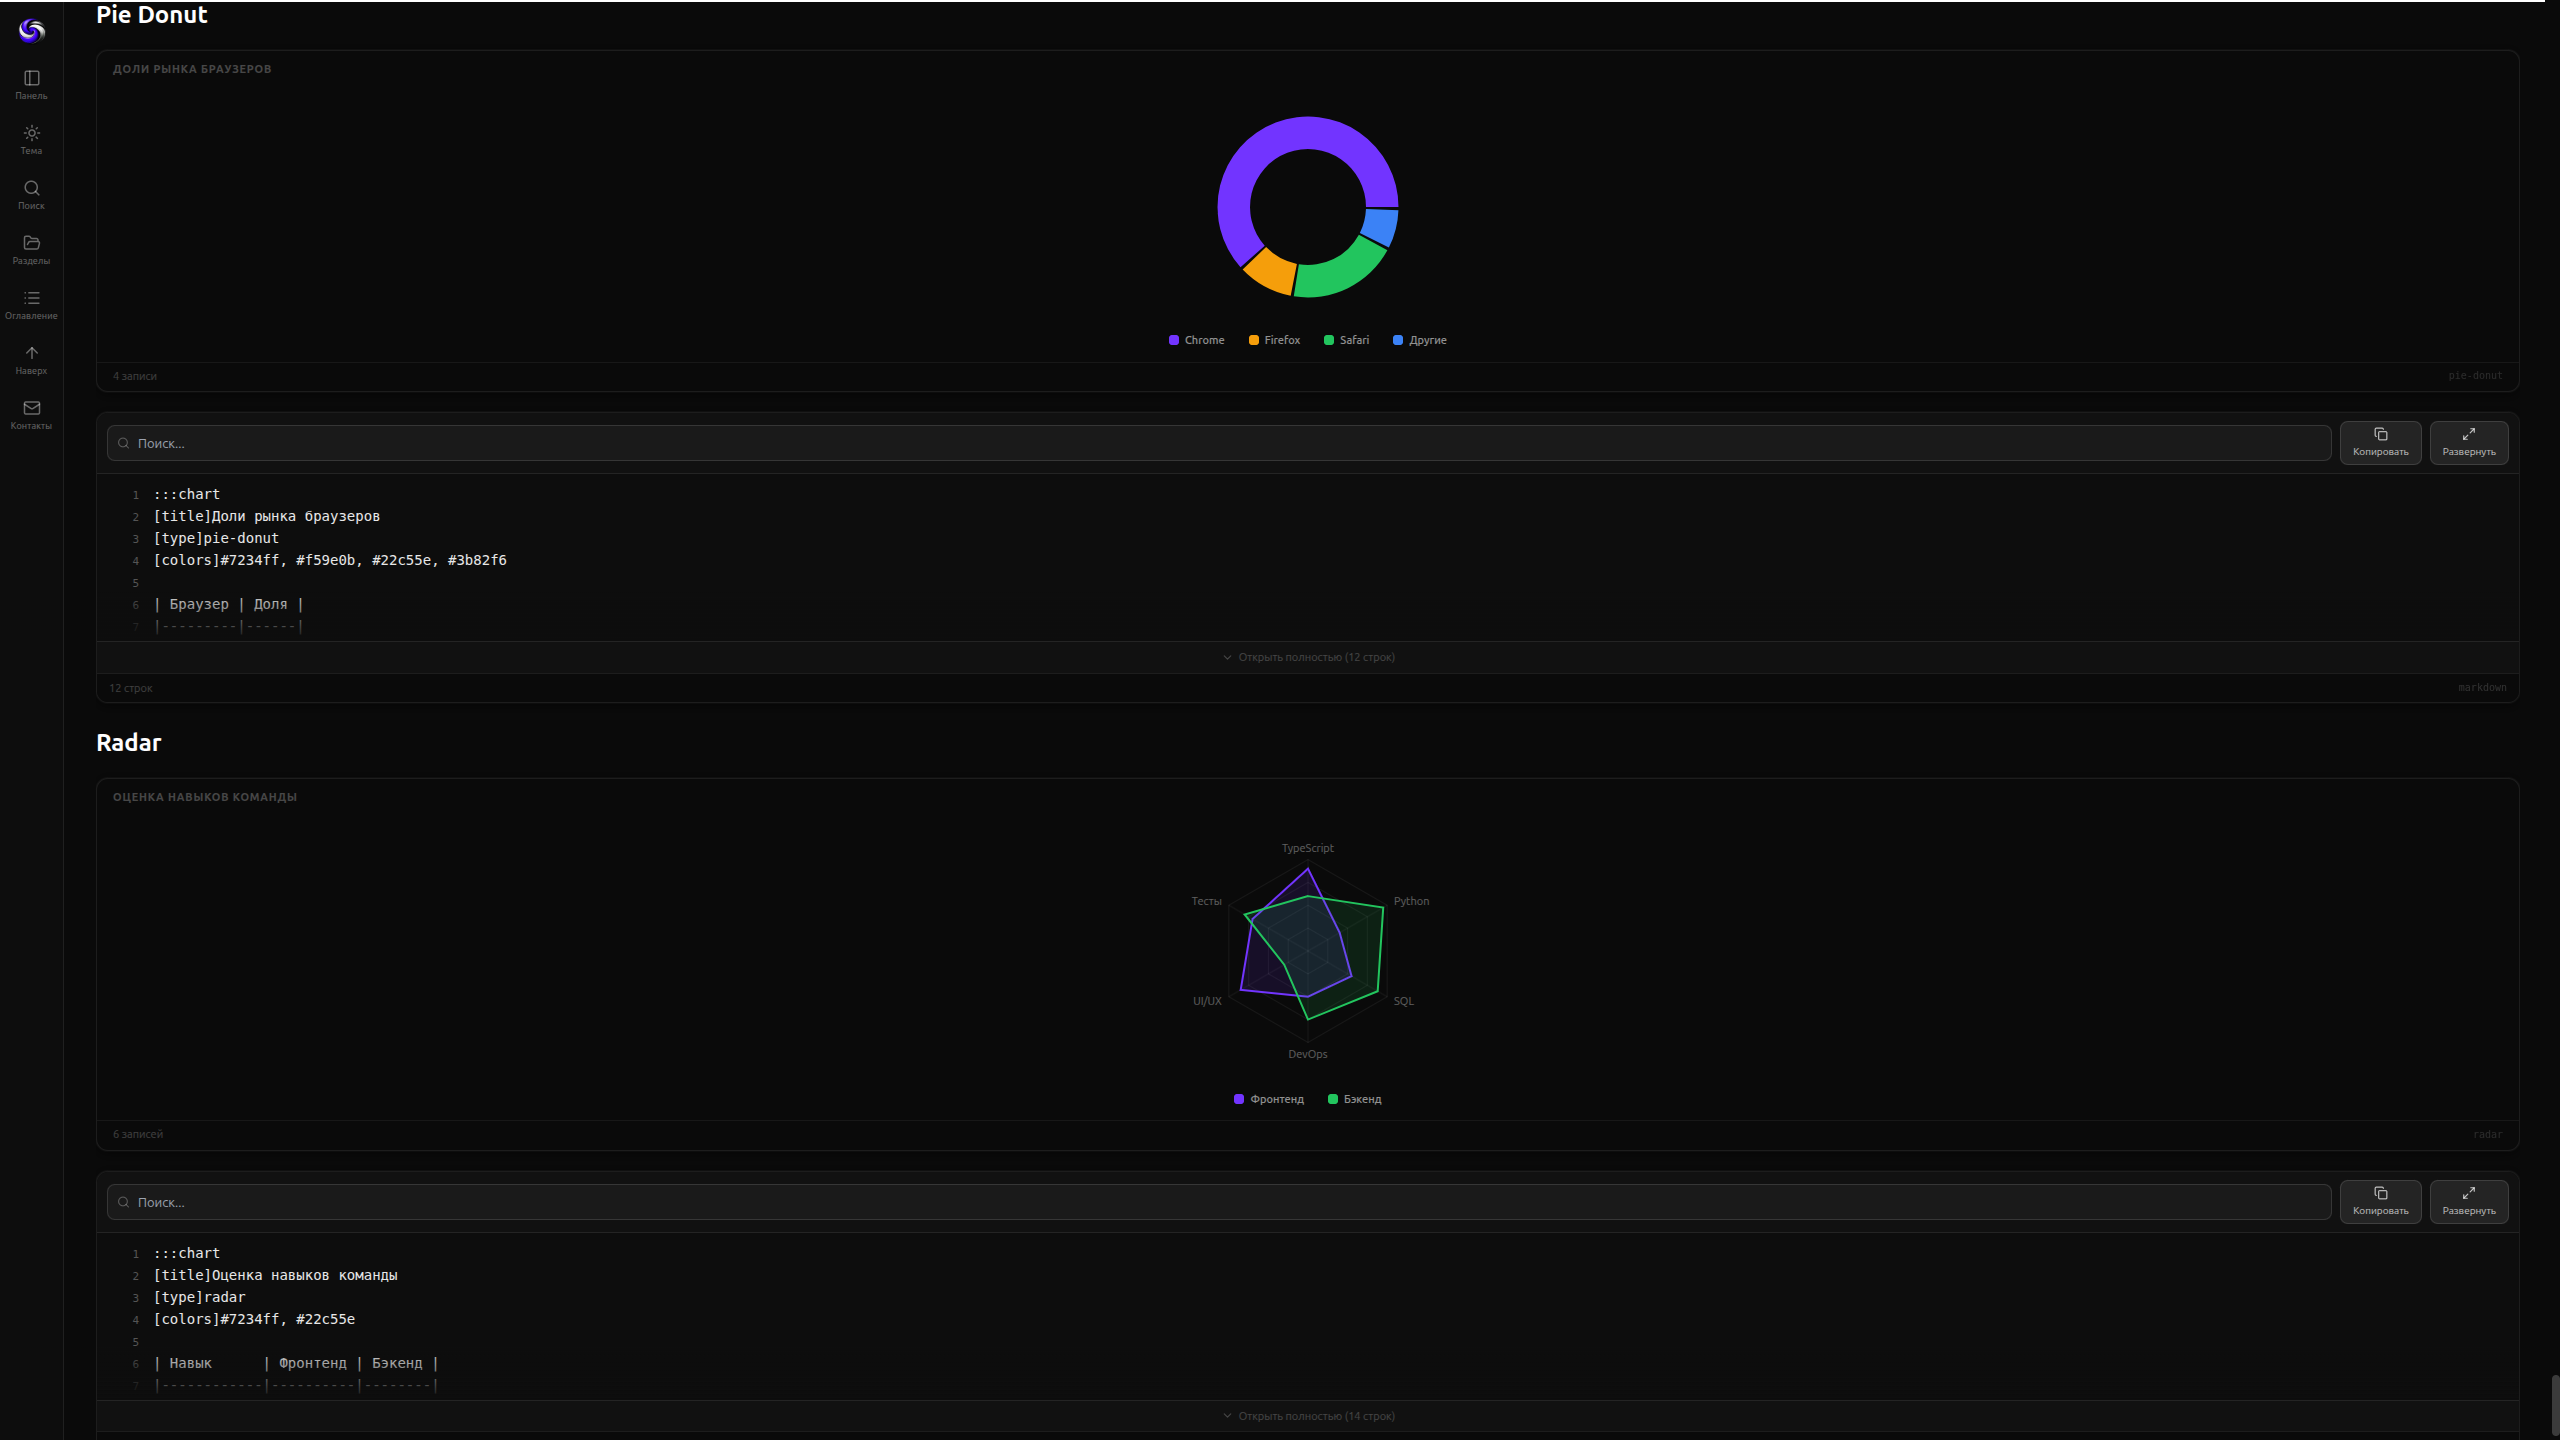The height and width of the screenshot is (1440, 2560).
Task: Jump to top using the Наверх arrow icon
Action: coord(31,358)
